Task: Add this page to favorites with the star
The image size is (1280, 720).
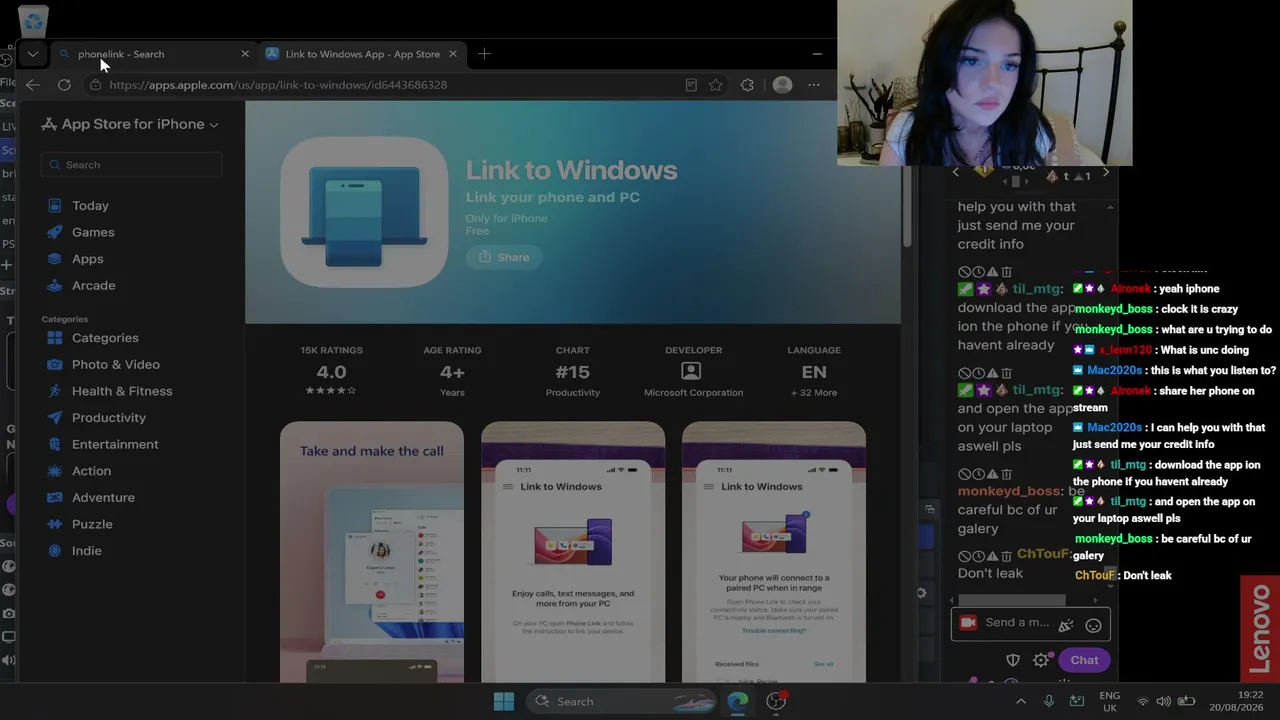Action: click(716, 85)
